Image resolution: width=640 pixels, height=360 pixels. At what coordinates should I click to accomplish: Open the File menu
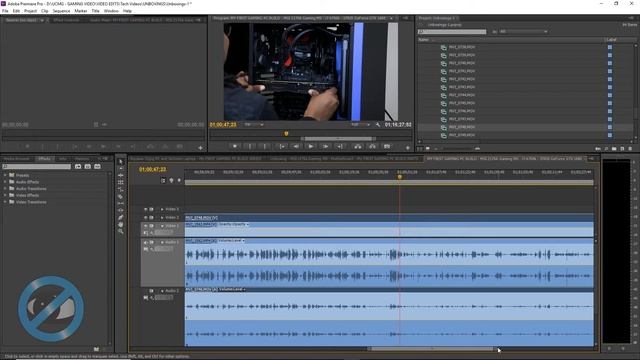[x=5, y=11]
